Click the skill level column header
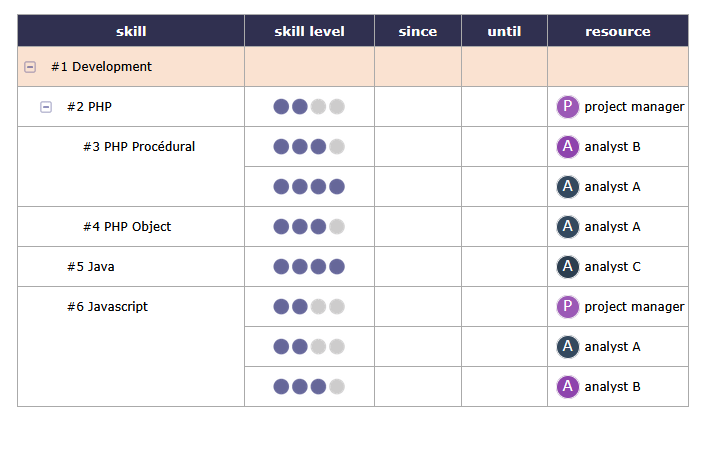The image size is (702, 468). pos(309,31)
